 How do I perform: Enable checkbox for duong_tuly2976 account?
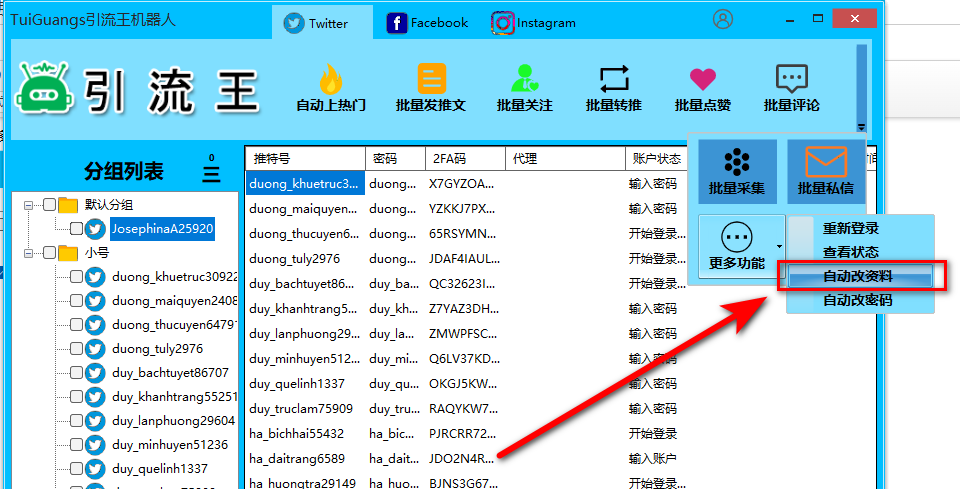click(x=77, y=349)
